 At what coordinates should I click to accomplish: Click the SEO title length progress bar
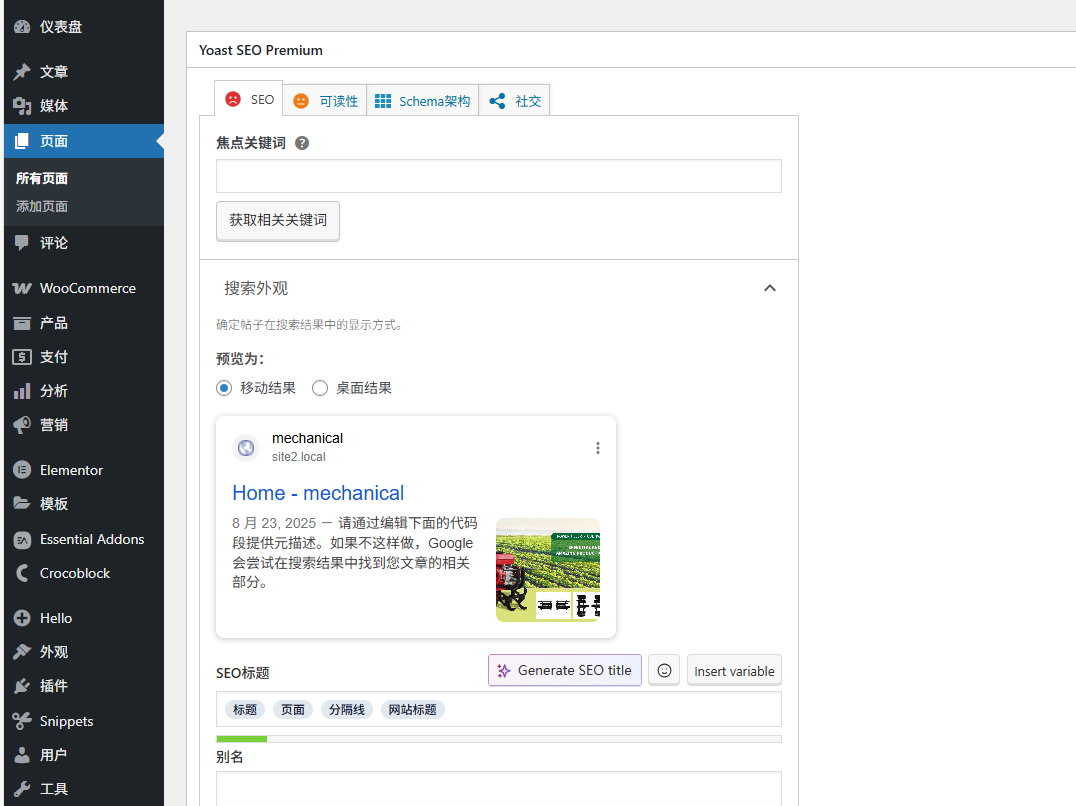pos(498,739)
